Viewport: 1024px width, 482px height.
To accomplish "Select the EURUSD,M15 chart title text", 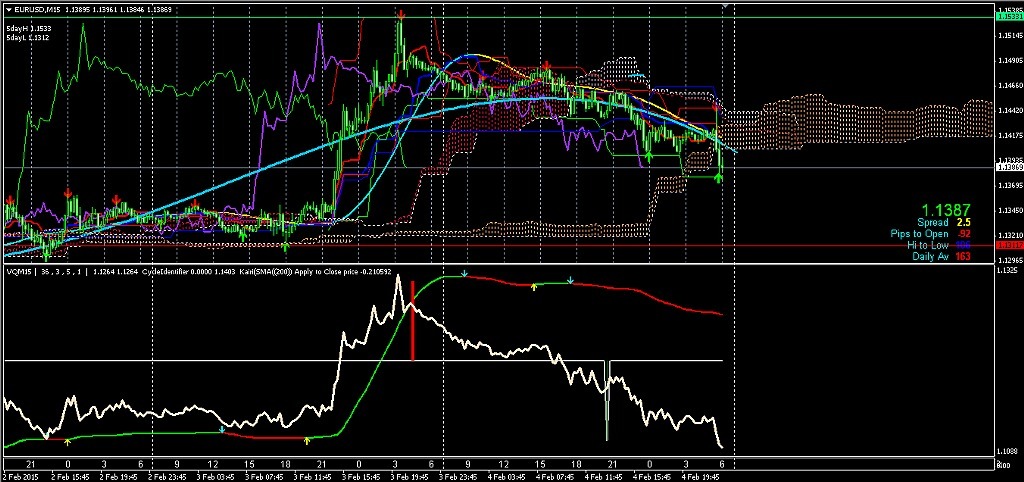I will [x=37, y=9].
